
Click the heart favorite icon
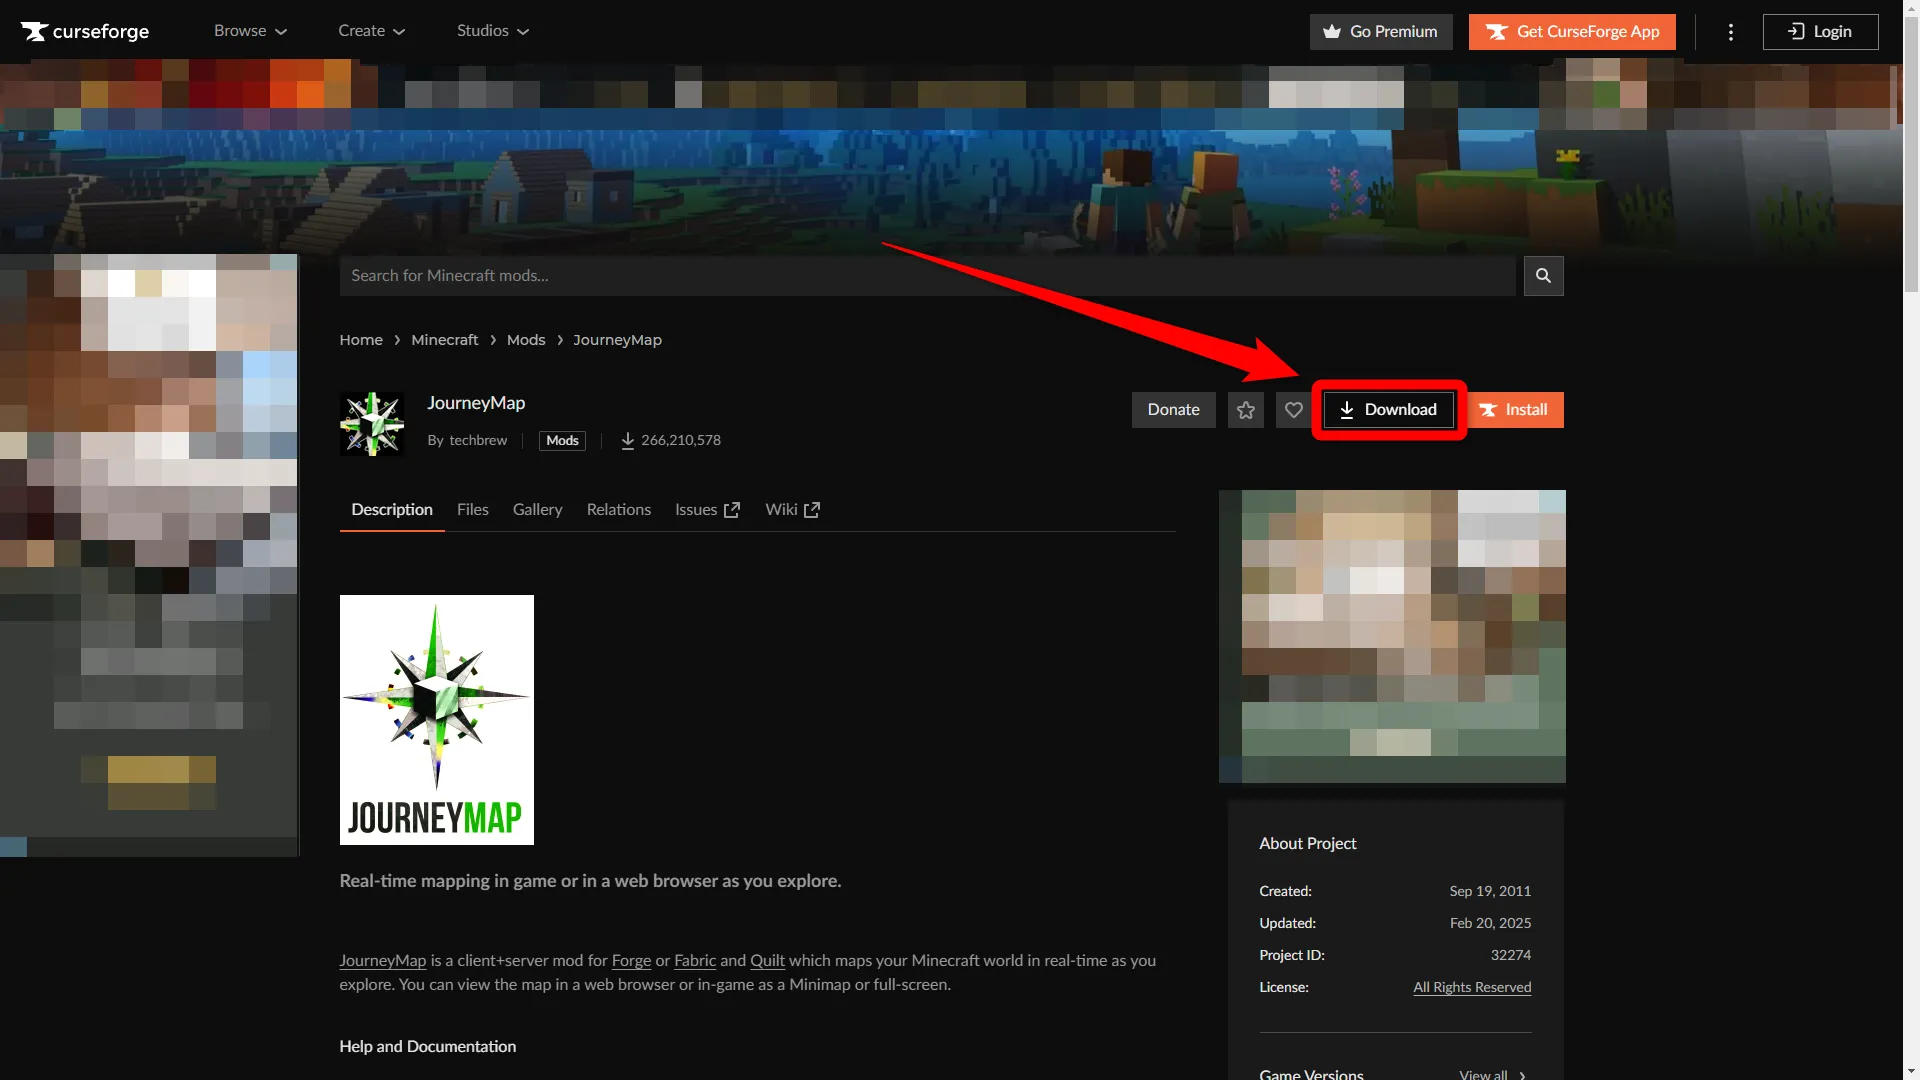point(1293,410)
